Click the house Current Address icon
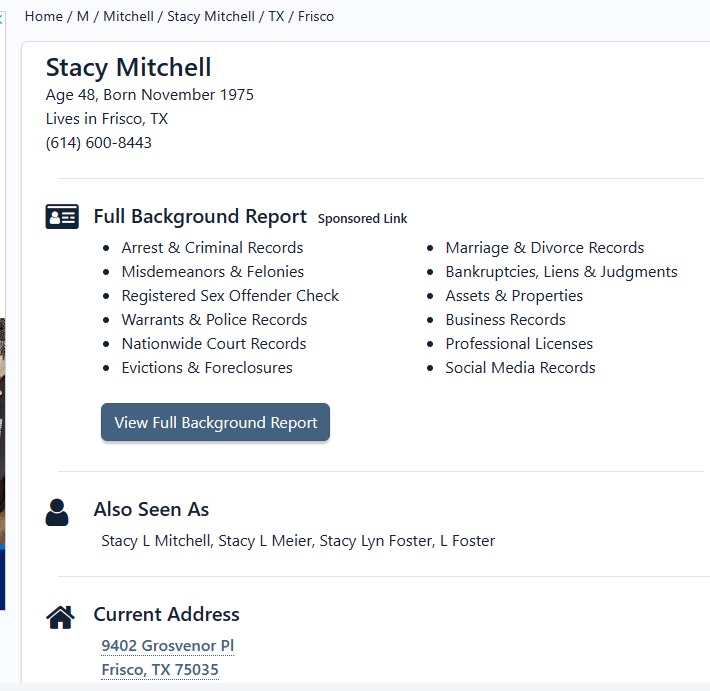Viewport: 710px width, 691px height. tap(60, 617)
